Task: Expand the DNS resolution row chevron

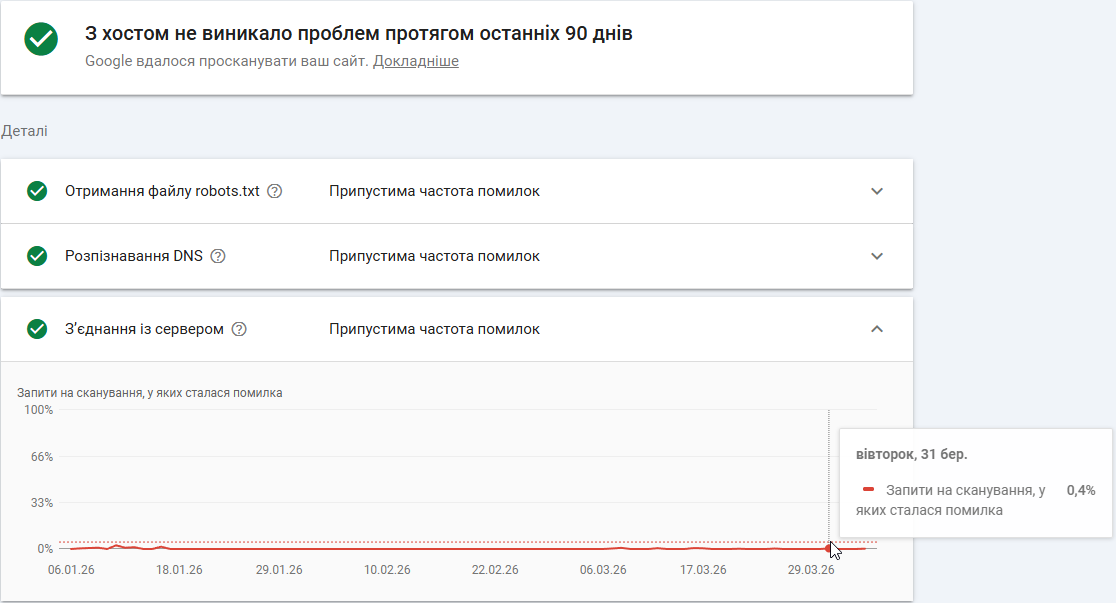Action: coord(877,256)
